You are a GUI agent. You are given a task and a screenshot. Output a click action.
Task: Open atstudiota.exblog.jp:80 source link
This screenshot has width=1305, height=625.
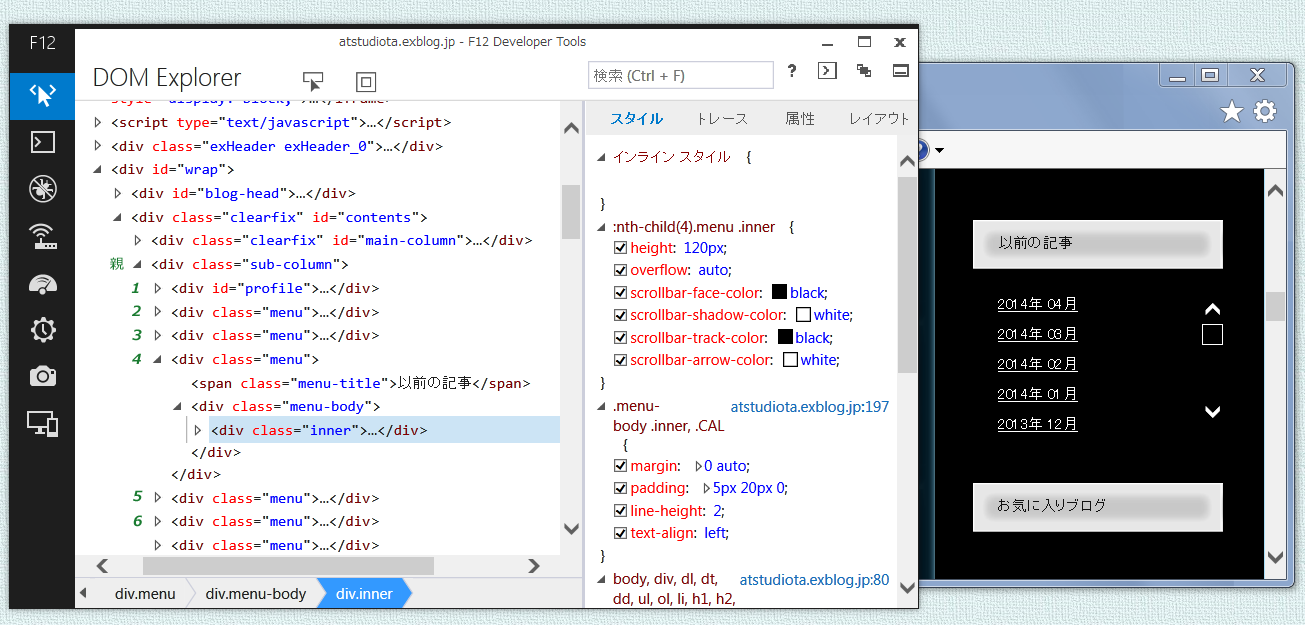pos(814,579)
